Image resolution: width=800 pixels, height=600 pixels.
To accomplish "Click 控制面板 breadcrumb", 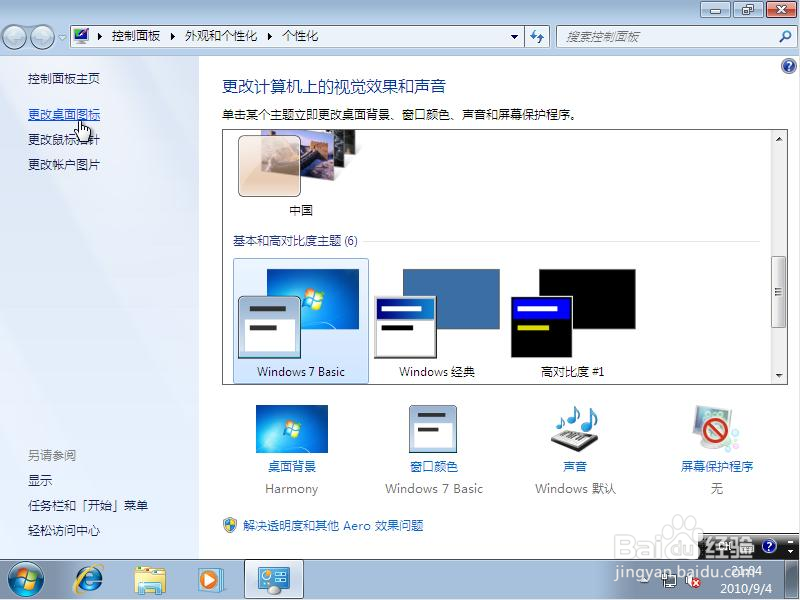I will [x=136, y=36].
